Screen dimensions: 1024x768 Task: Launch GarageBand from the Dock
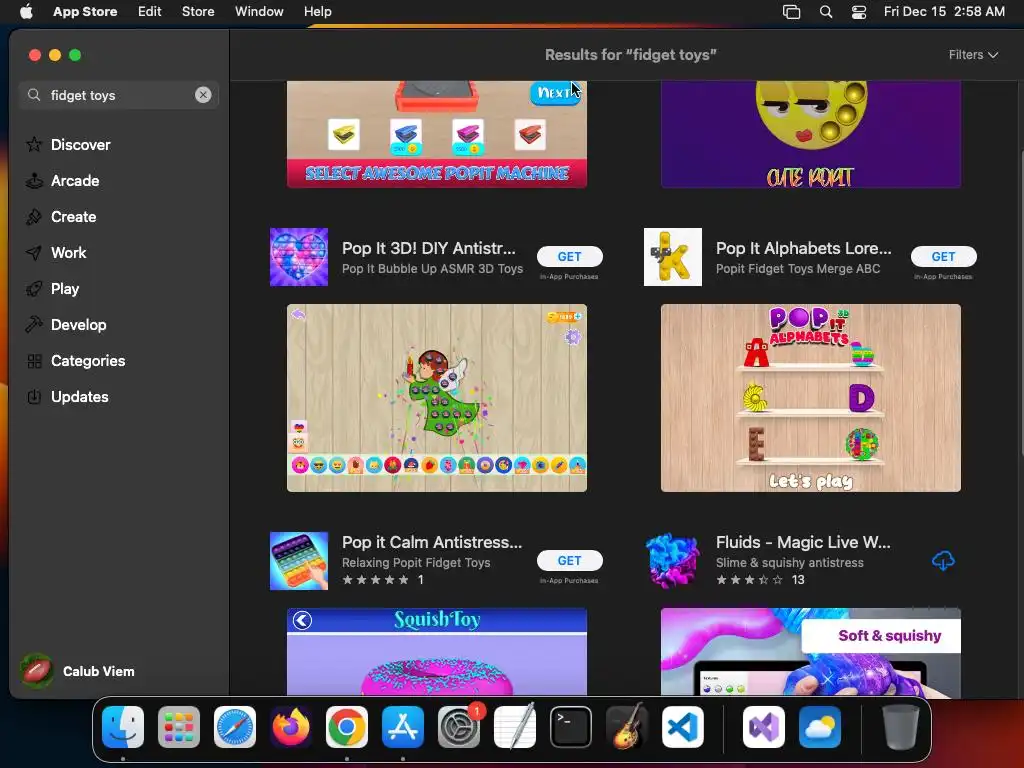(627, 726)
